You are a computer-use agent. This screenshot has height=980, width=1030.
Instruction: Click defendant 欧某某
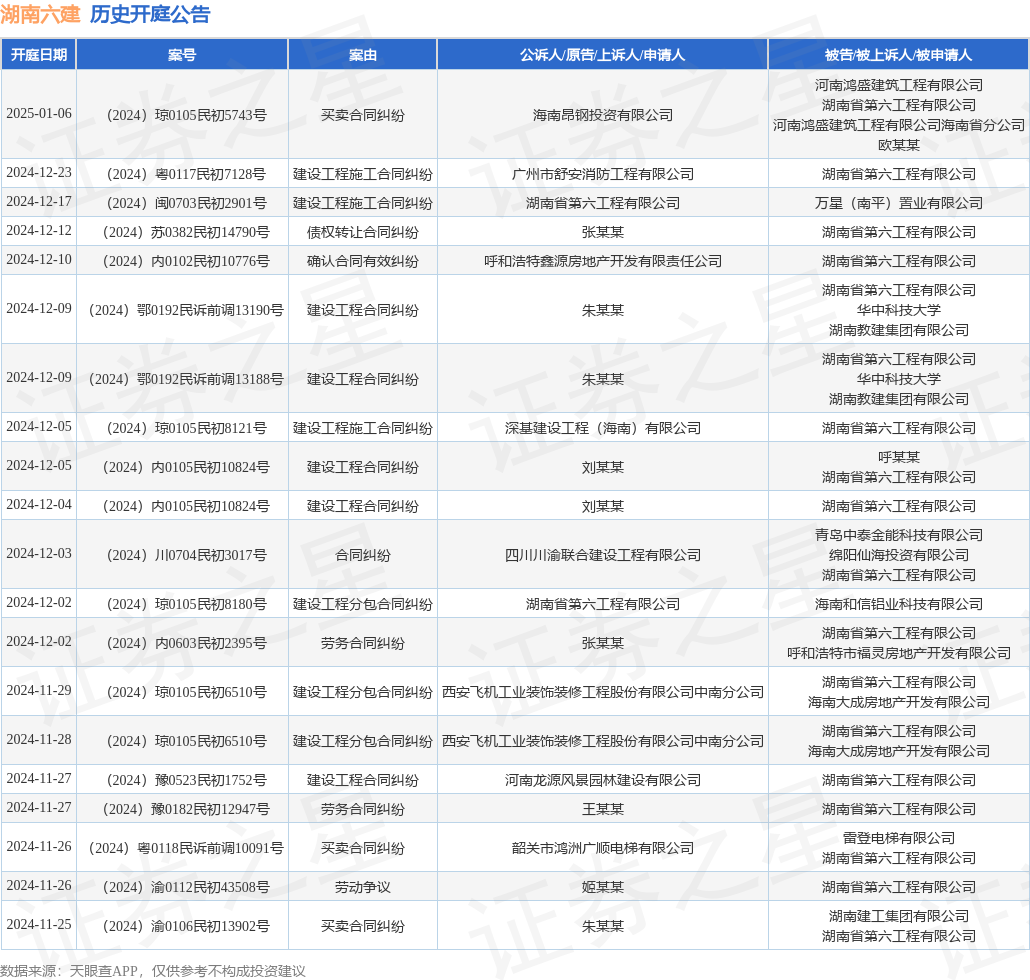click(899, 145)
